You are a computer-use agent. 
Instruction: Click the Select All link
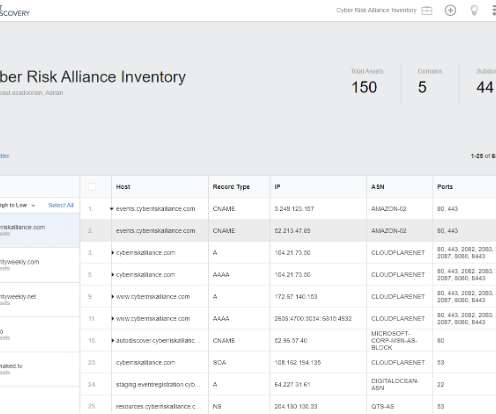pos(61,205)
